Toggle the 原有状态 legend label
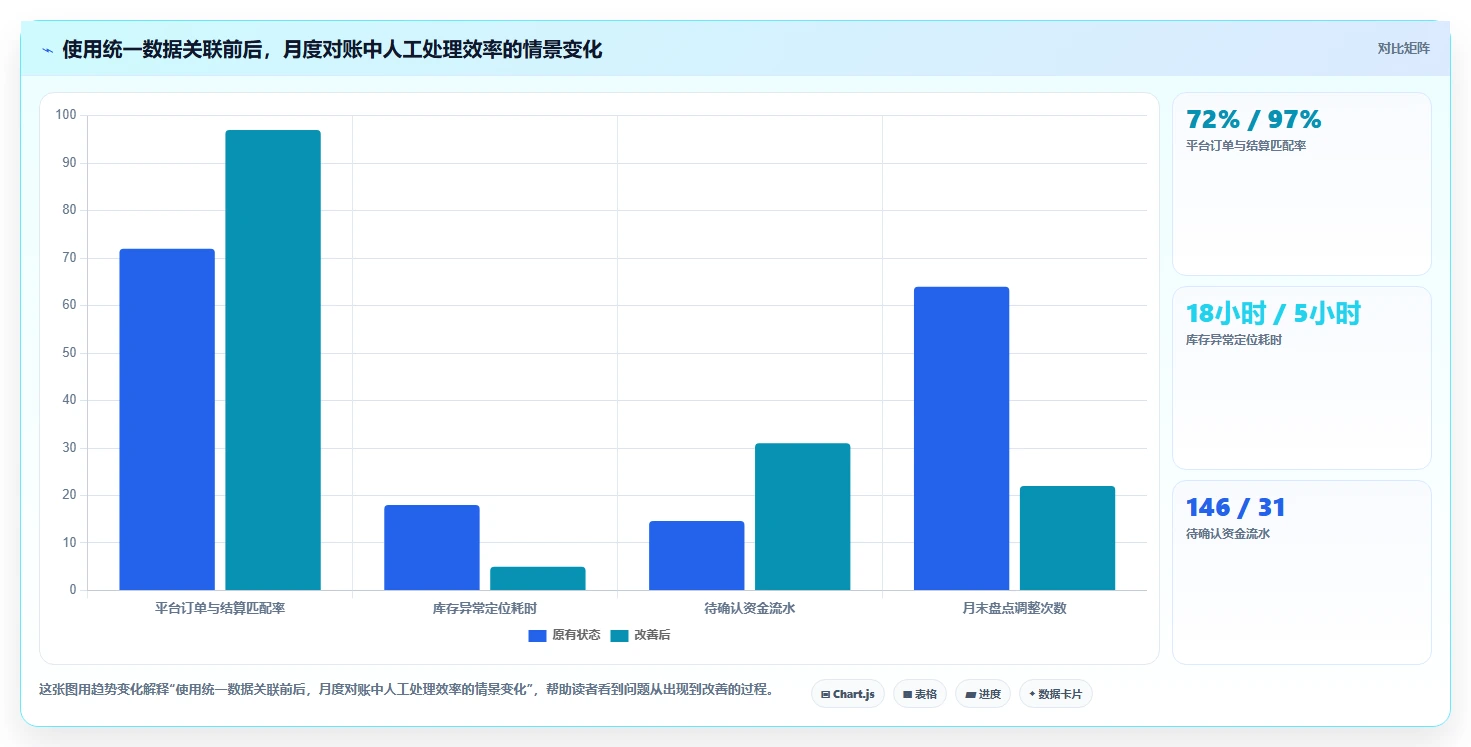Image resolution: width=1471 pixels, height=747 pixels. click(576, 635)
